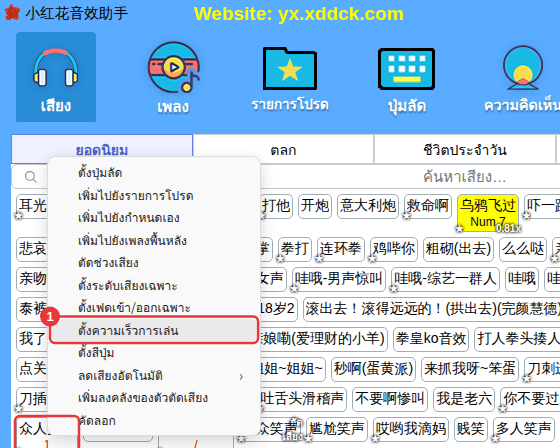Viewport: 560px width, 448px height.
Task: Play the 鸡哔你 sound
Action: (394, 249)
